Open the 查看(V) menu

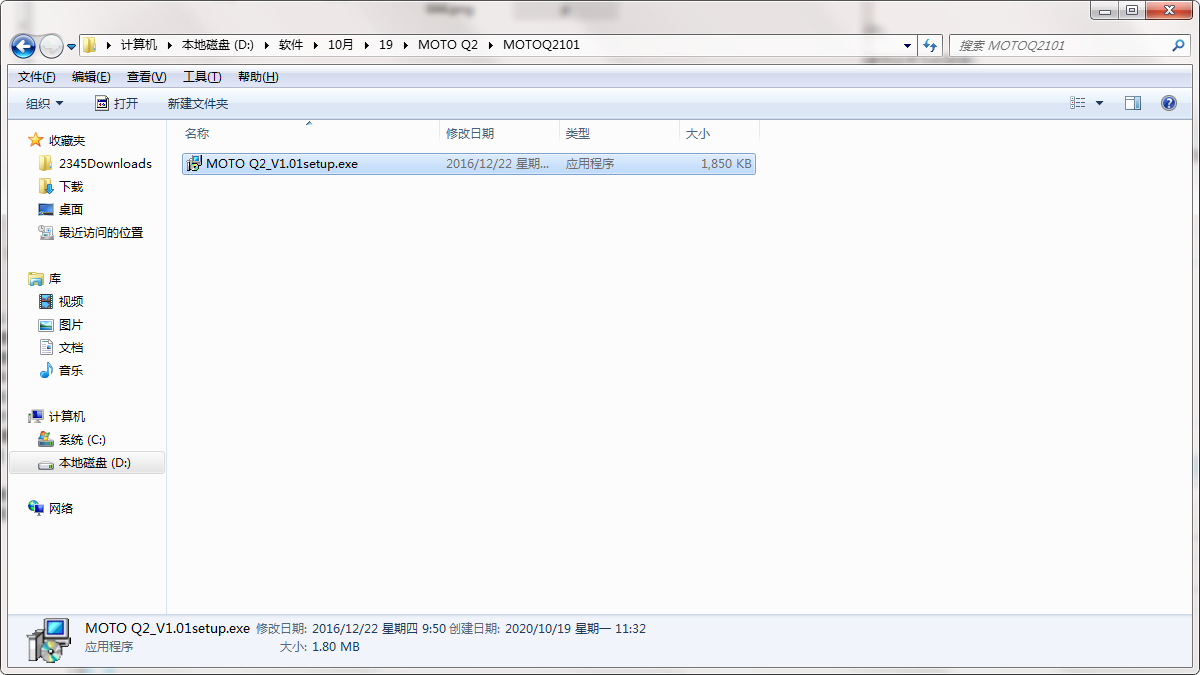(147, 77)
